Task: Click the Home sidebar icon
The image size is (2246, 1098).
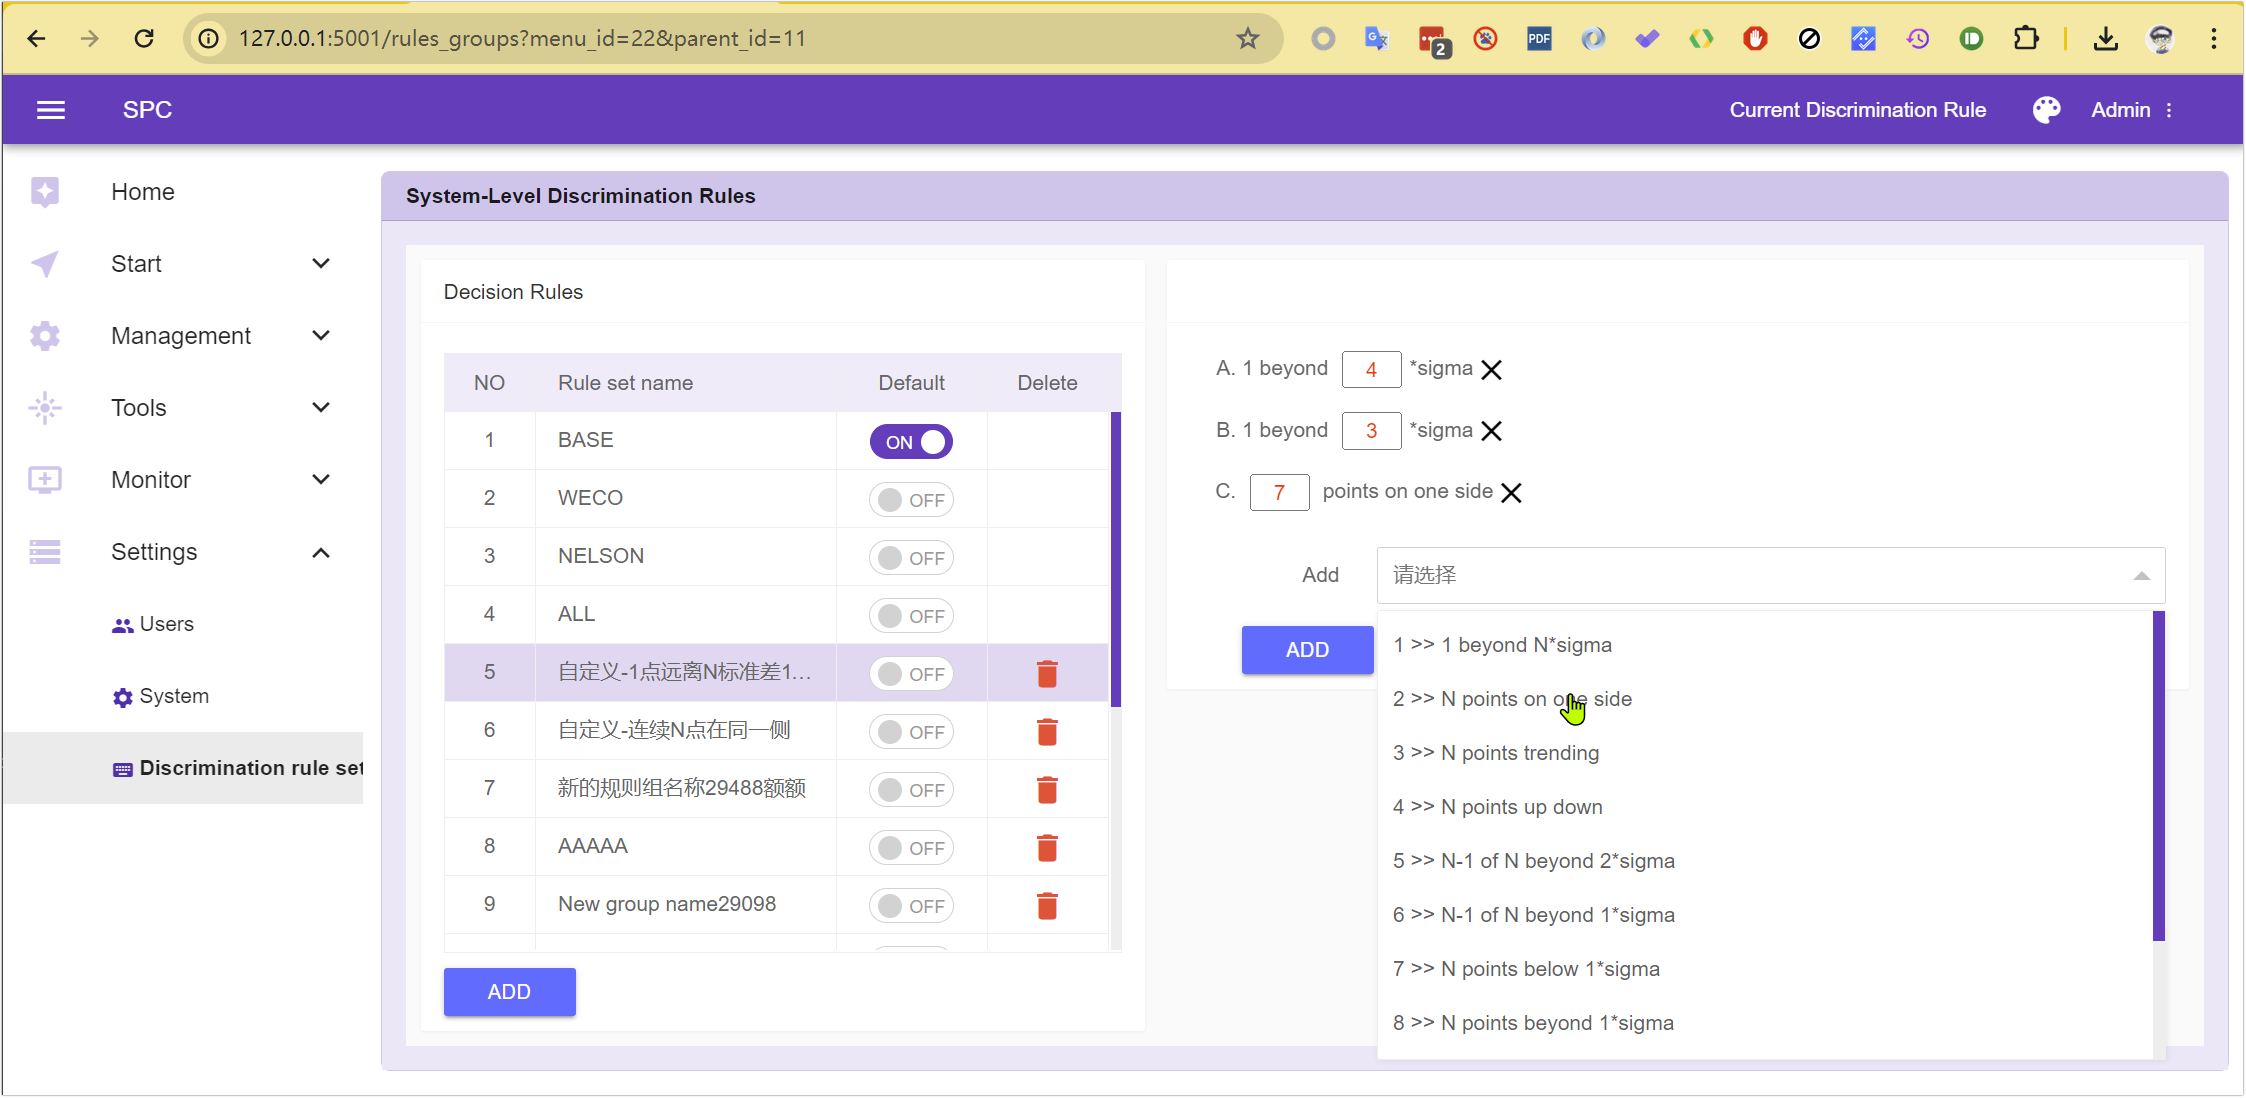Action: click(45, 192)
